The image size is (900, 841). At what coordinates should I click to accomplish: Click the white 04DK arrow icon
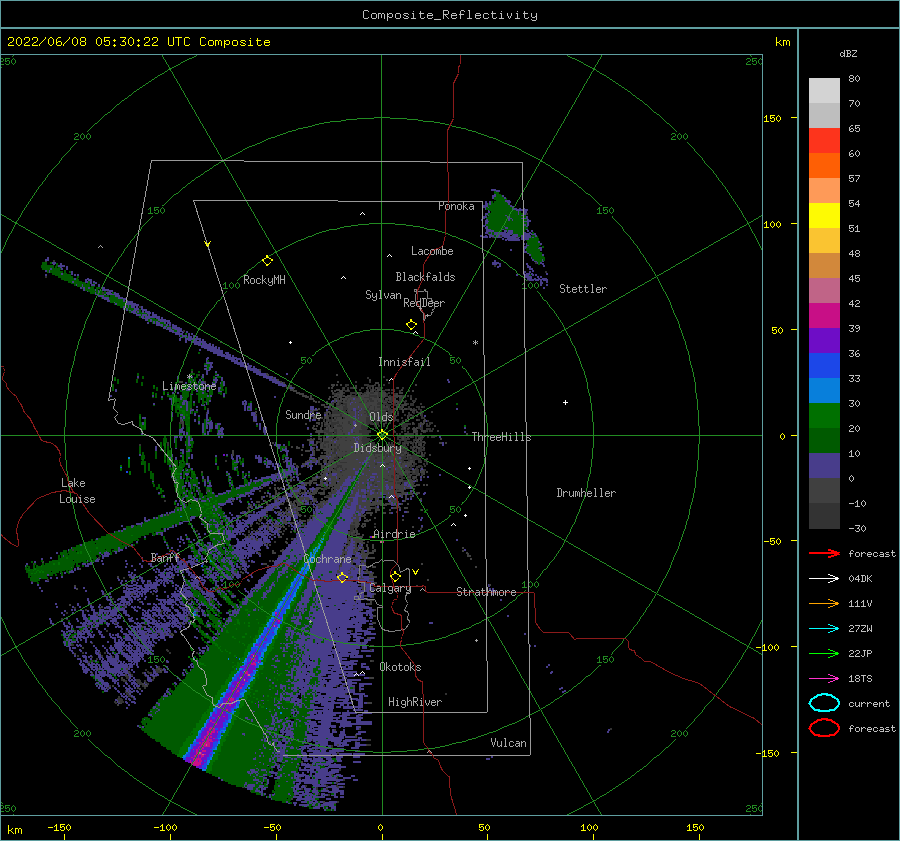pos(824,578)
